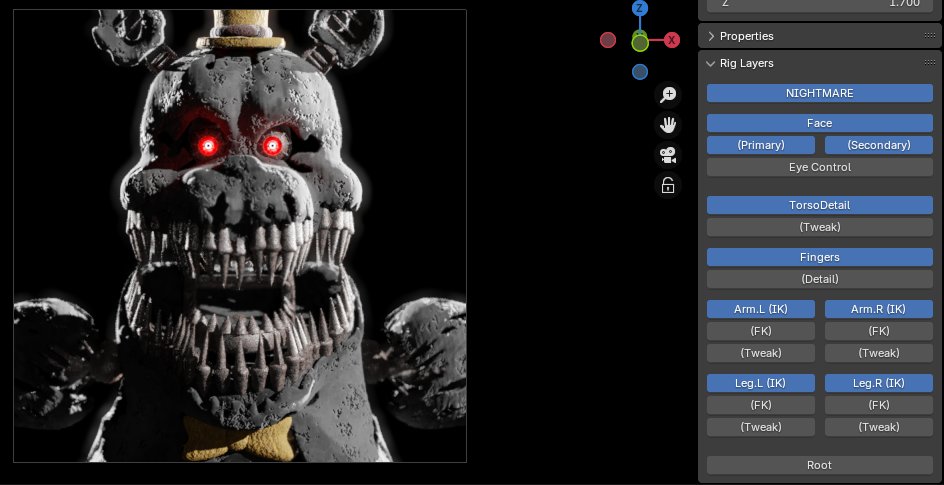Viewport: 944px width, 485px height.
Task: Grab the Properties panel drag handle dots
Action: (930, 36)
